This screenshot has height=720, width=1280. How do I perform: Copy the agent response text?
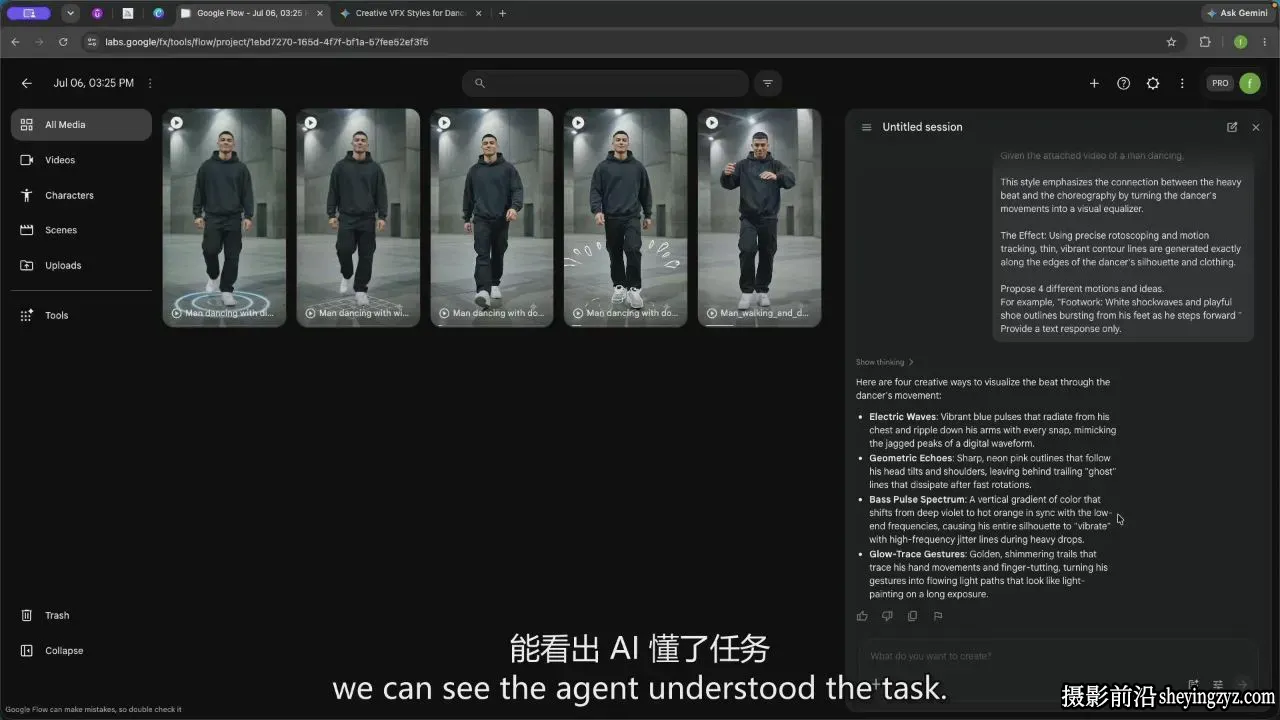(x=912, y=616)
